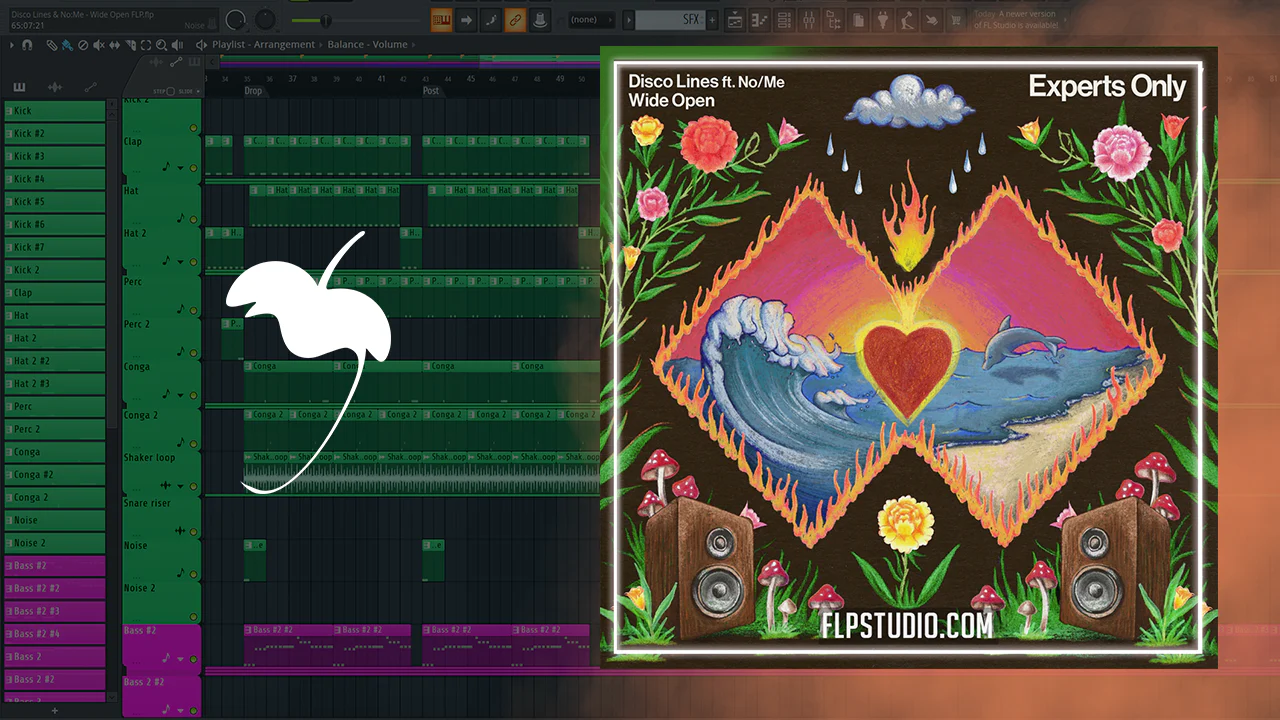This screenshot has height=720, width=1280.
Task: Show automation clips tab in picker
Action: [90, 87]
